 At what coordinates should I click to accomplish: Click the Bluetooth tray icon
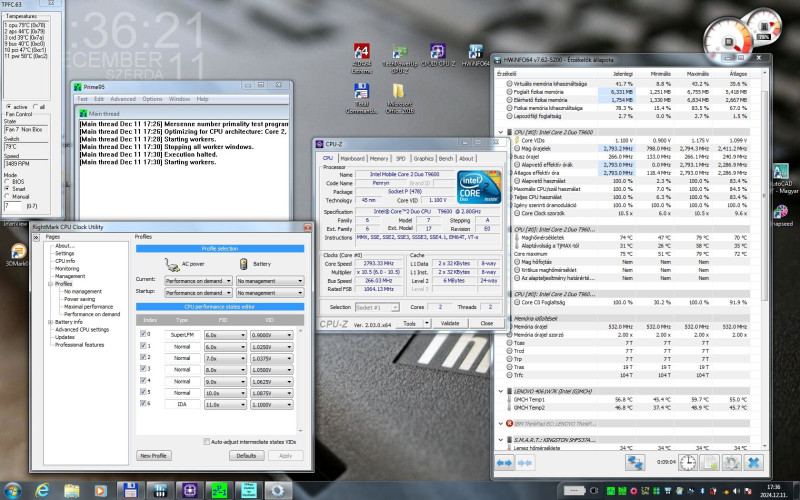701,491
